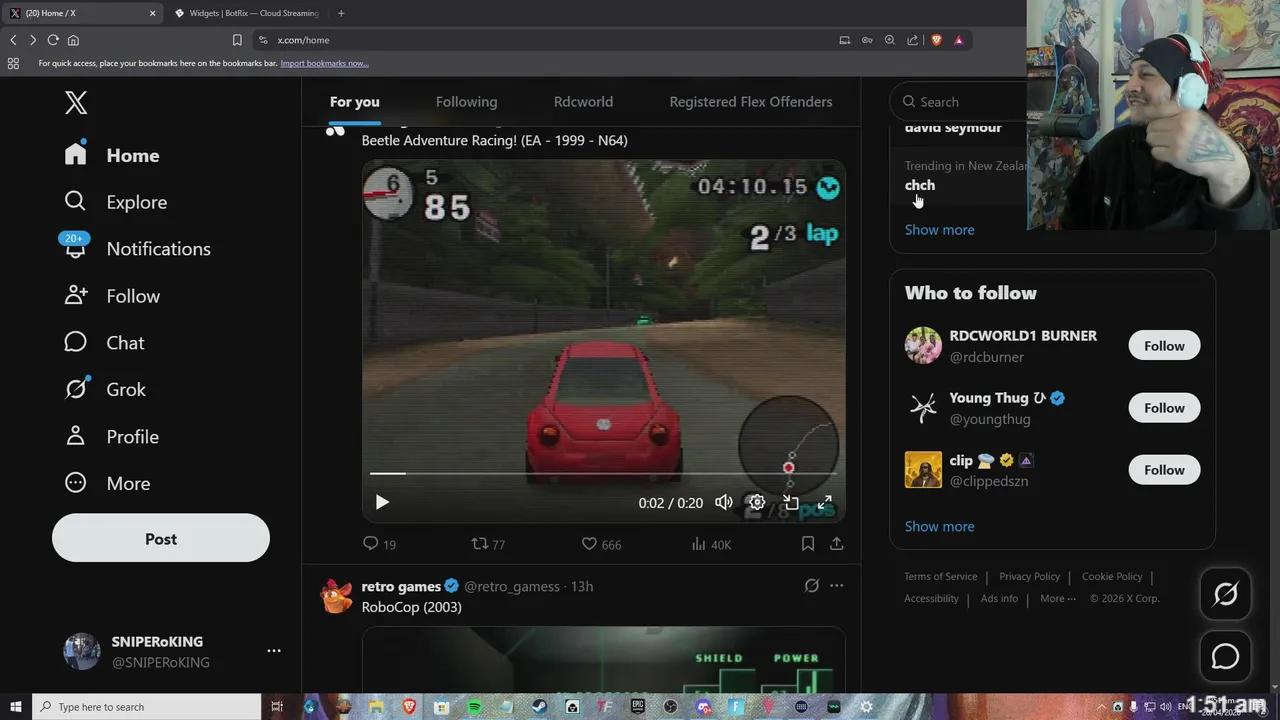
Task: Repost the post with 77 reposts
Action: 488,544
